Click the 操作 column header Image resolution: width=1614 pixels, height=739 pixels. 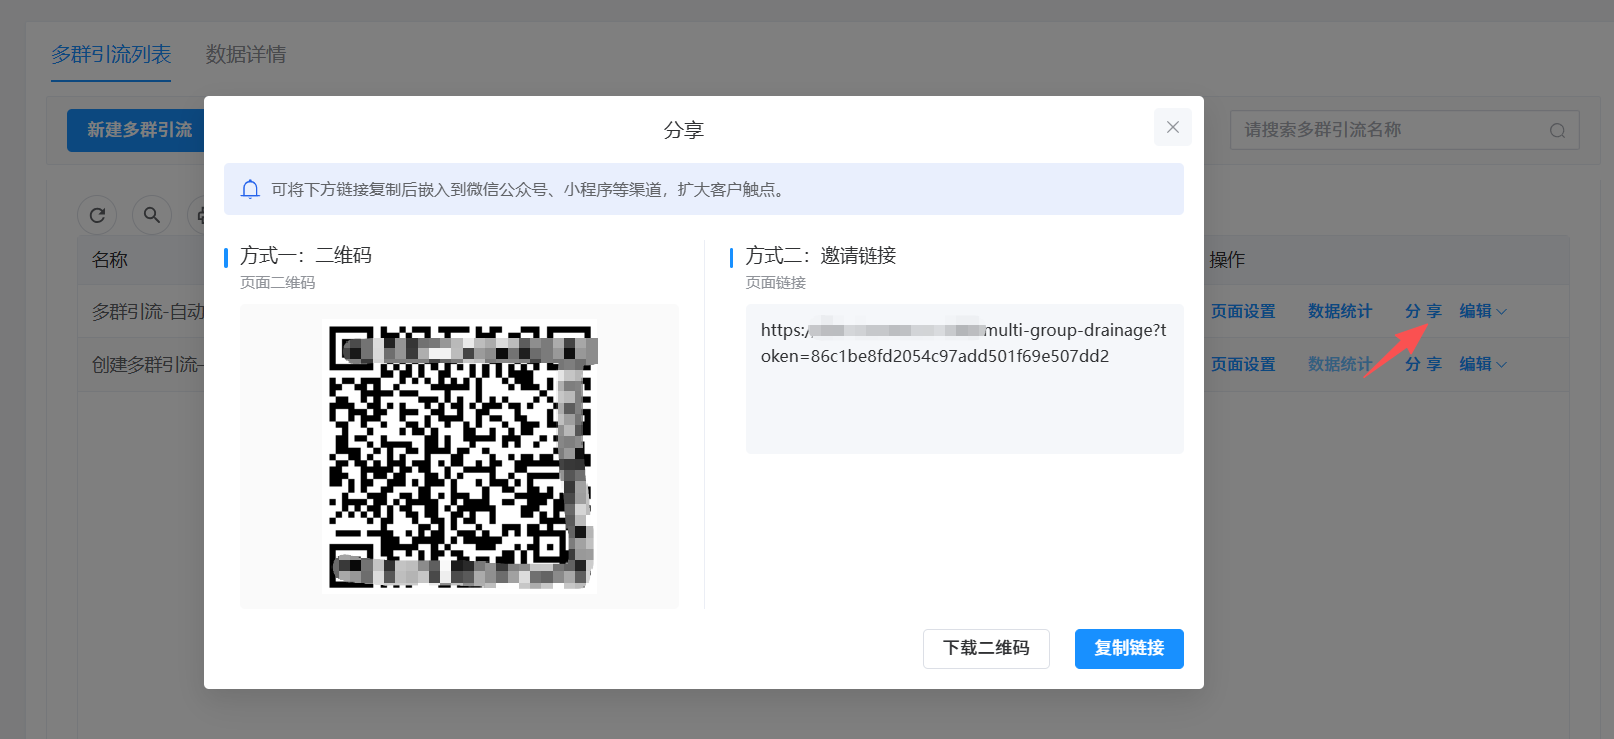coord(1227,260)
